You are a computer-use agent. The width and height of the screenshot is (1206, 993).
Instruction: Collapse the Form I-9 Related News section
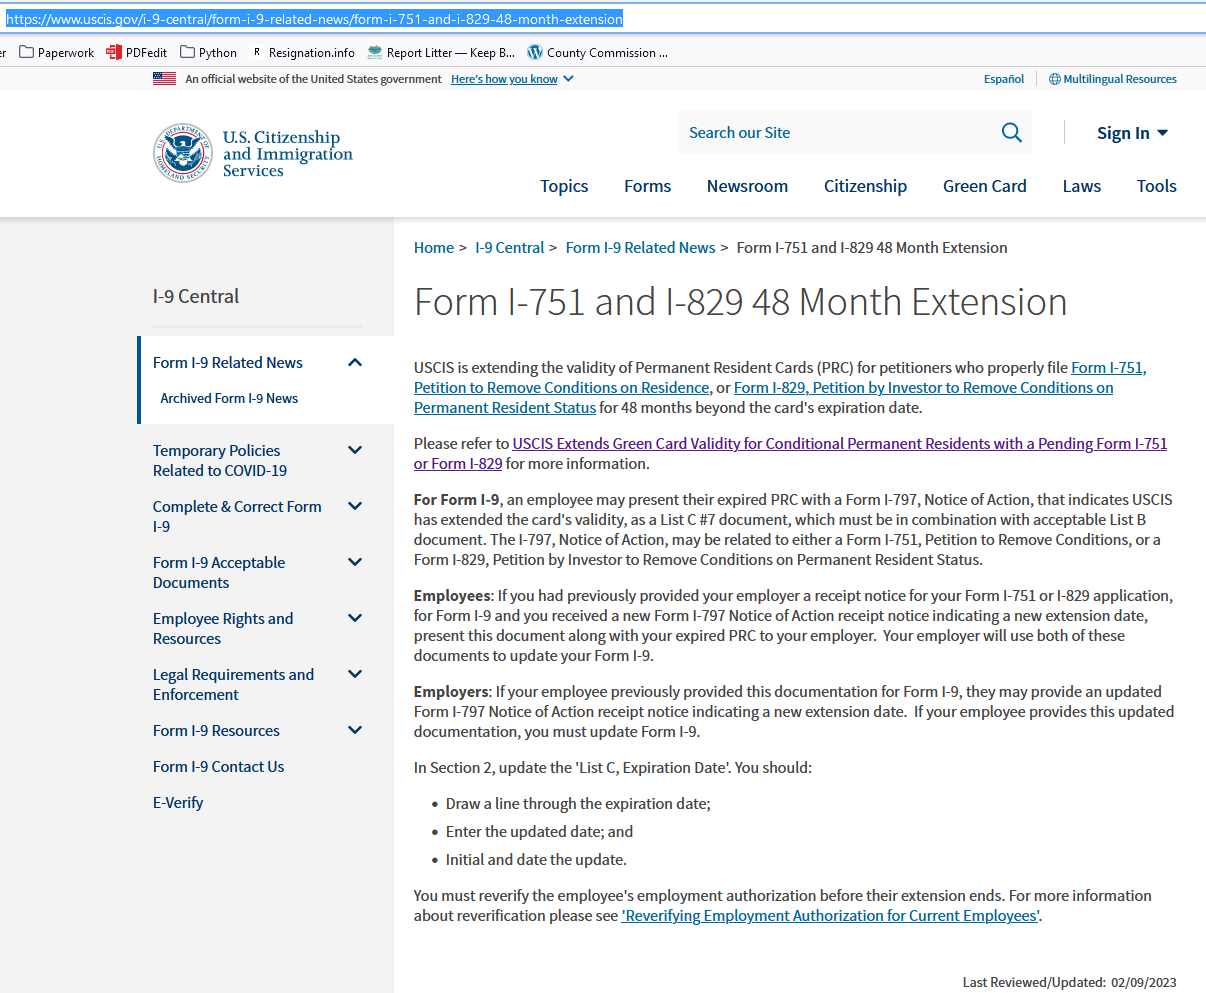(x=354, y=363)
